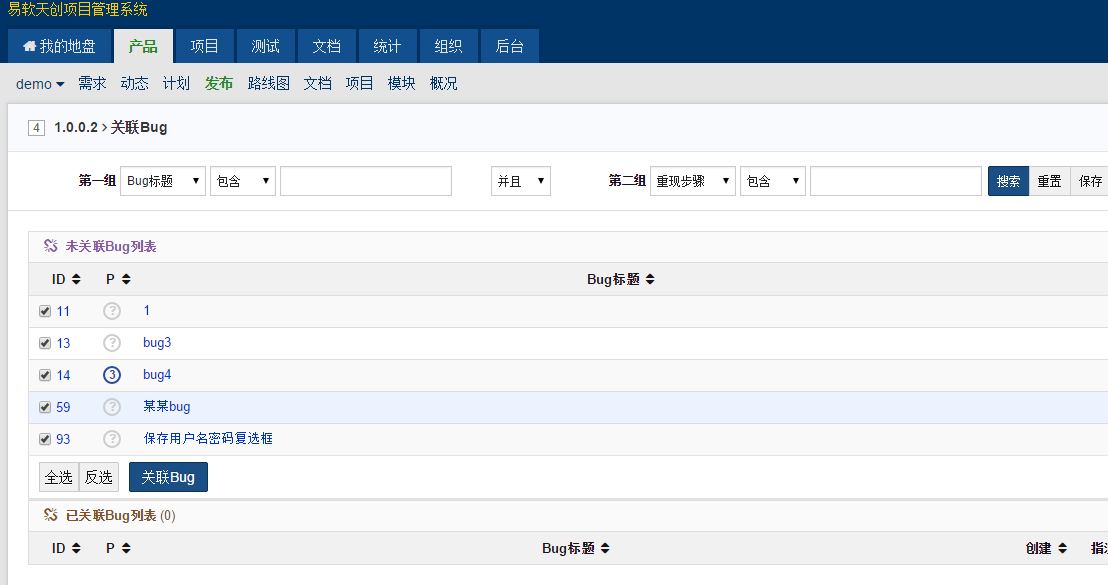
Task: Sort unlinked bugs by ID column
Action: point(66,279)
